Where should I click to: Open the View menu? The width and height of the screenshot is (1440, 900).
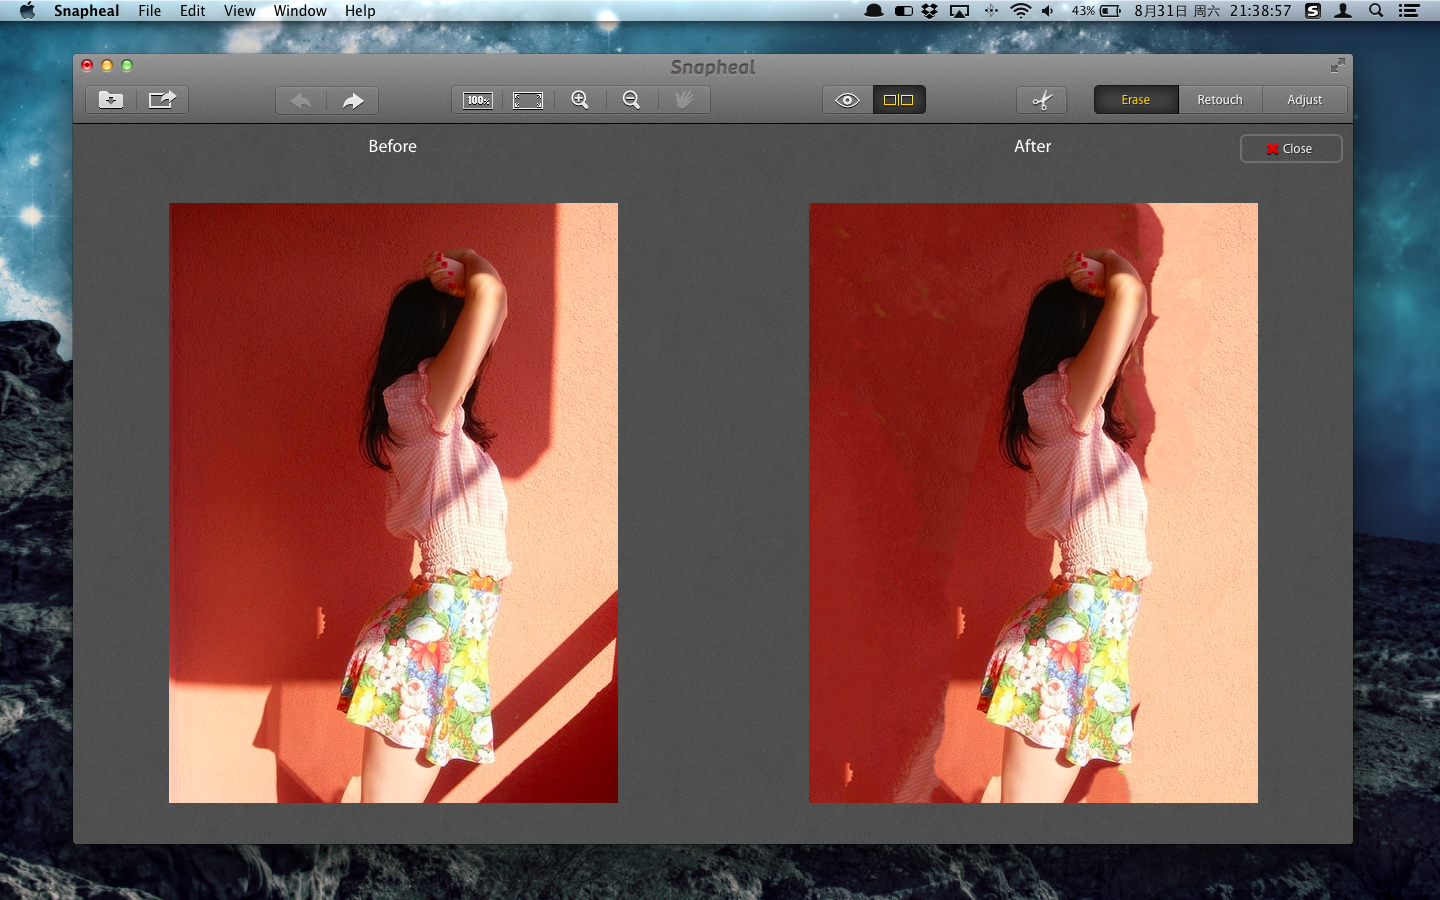point(239,11)
